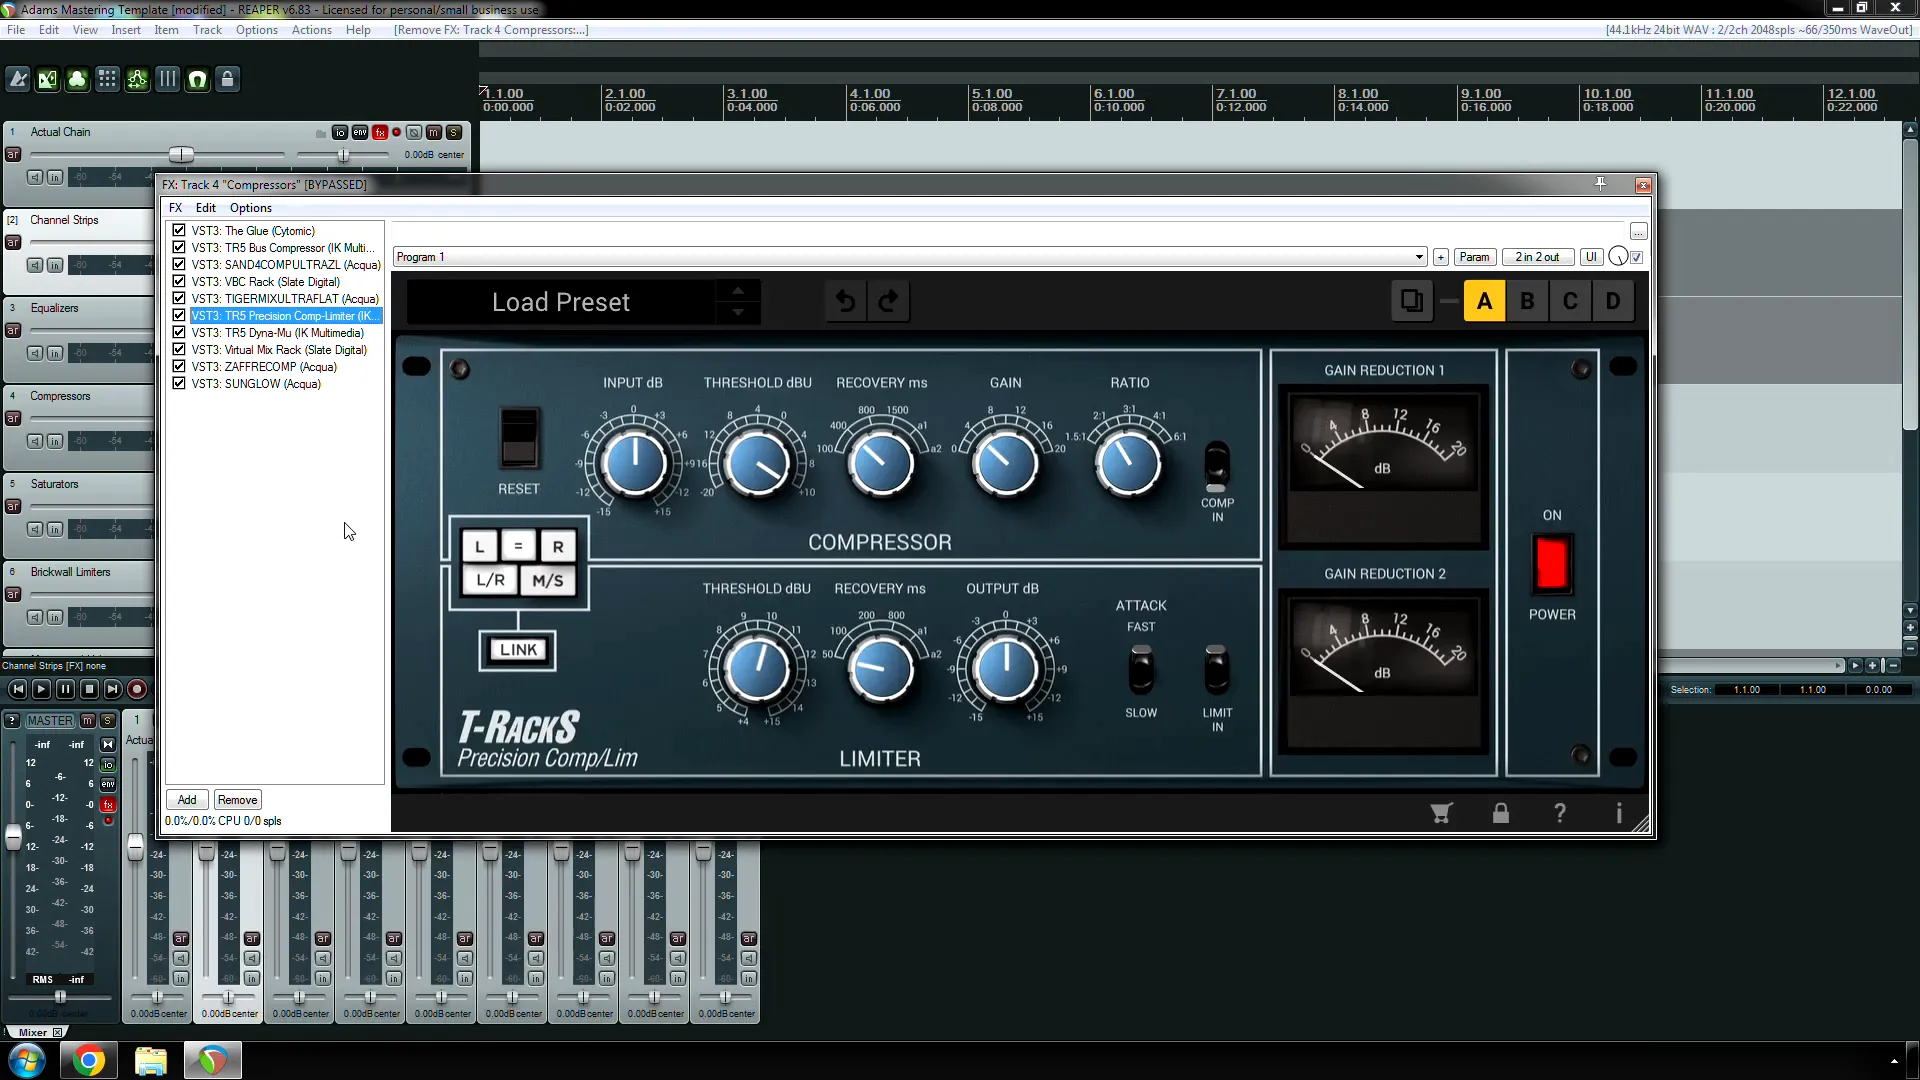Click the preset down arrow
The width and height of the screenshot is (1920, 1080).
pyautogui.click(x=738, y=313)
